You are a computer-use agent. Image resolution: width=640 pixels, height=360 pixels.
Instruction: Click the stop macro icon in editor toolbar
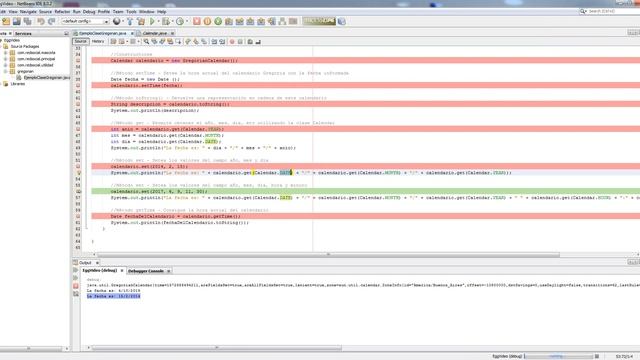(x=240, y=42)
